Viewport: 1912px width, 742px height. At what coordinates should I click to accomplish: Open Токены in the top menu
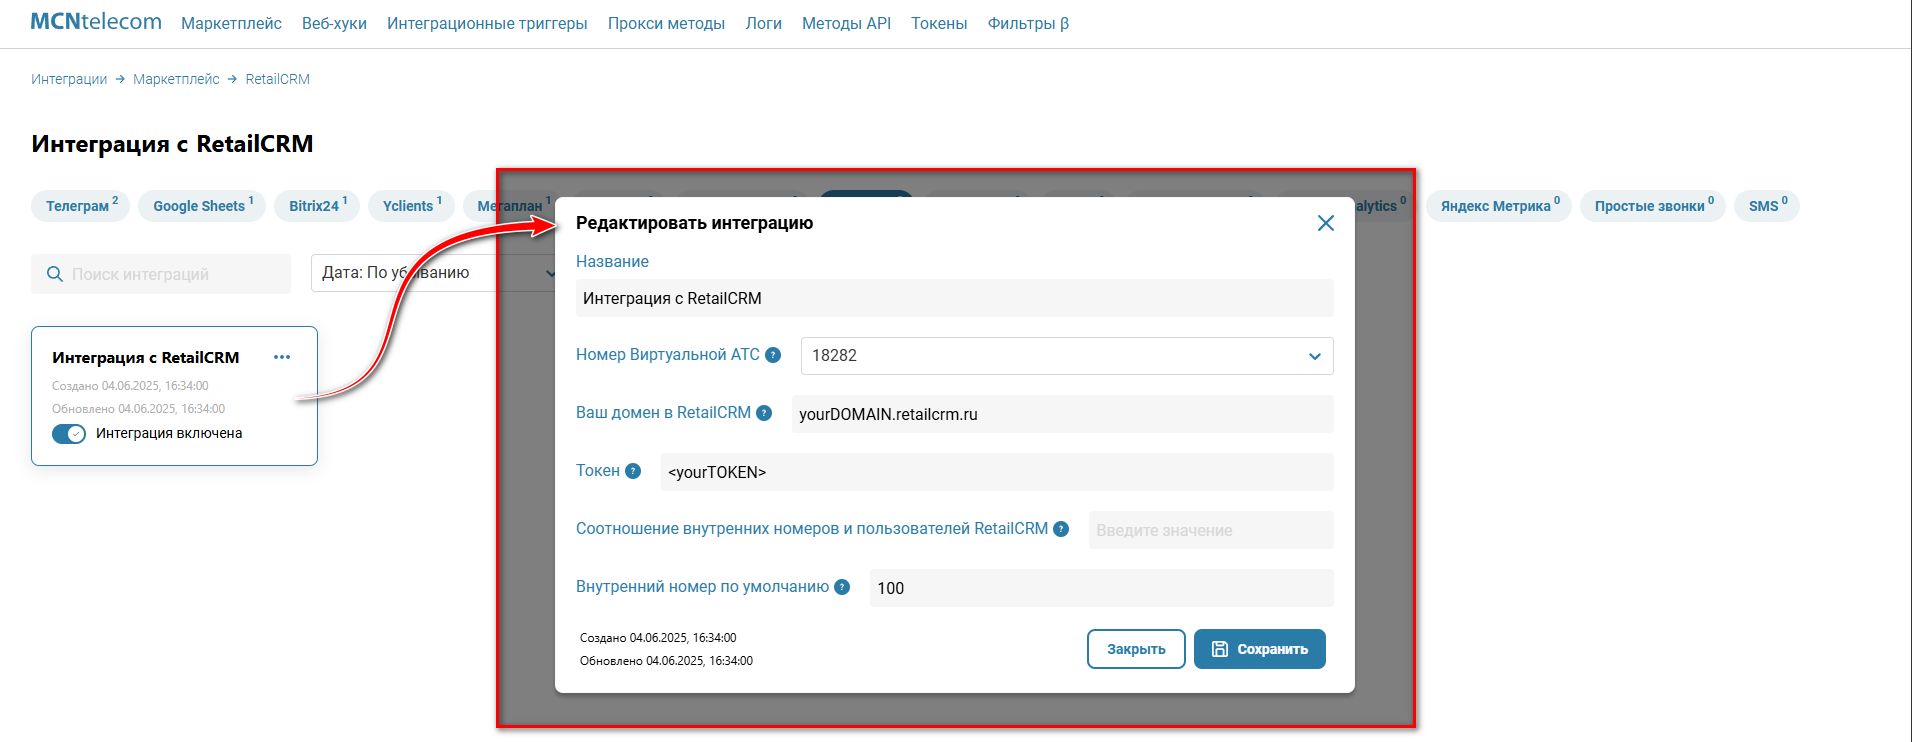click(939, 23)
